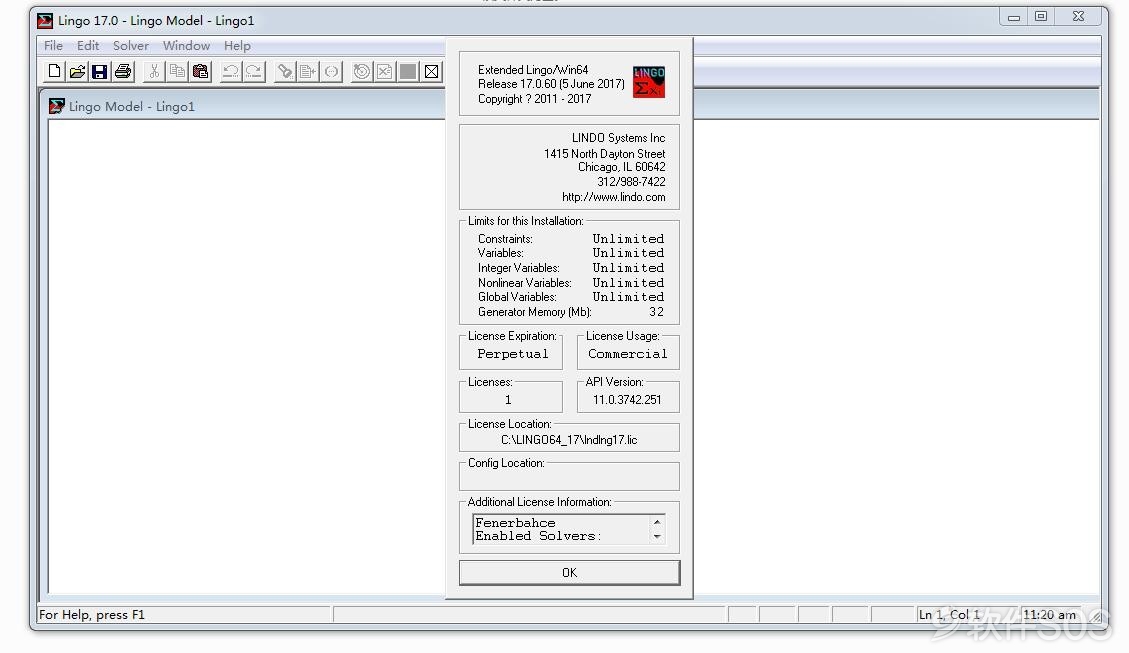Open the Help menu
The height and width of the screenshot is (653, 1129).
pos(237,45)
